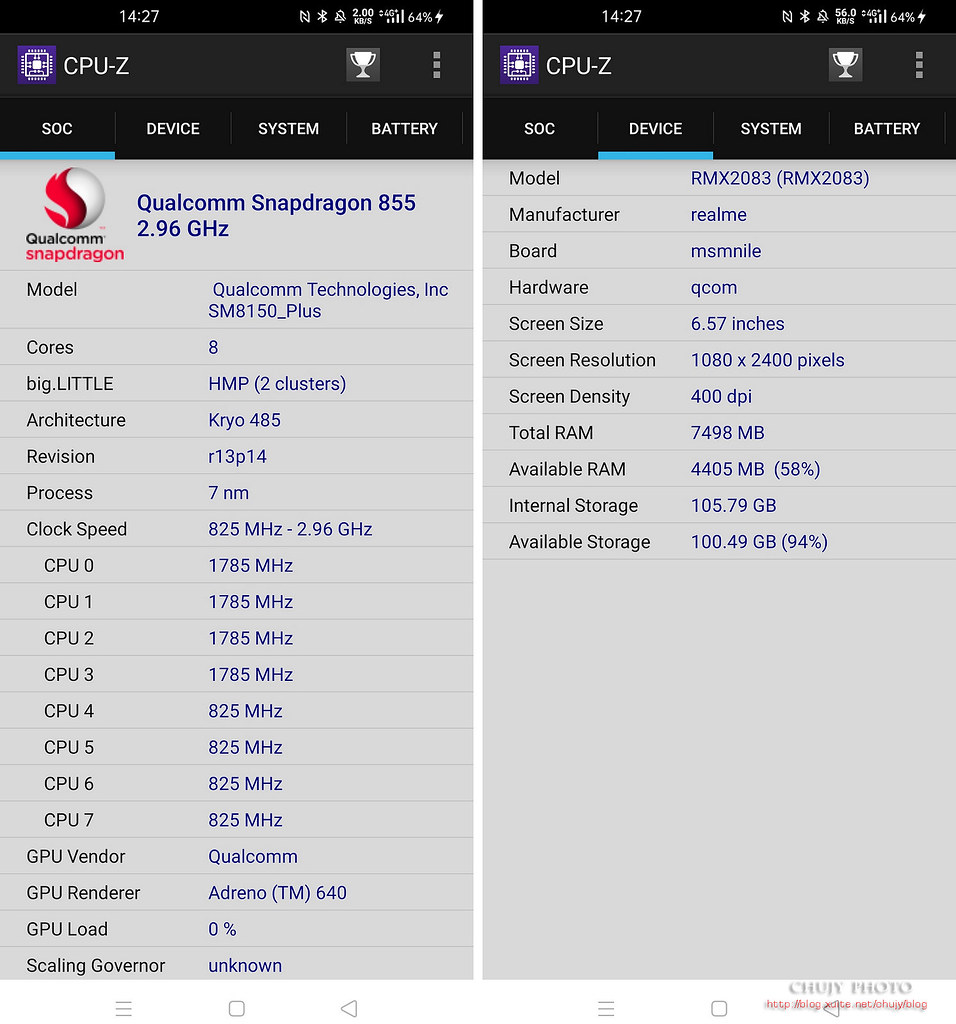Switch to BATTERY tab on left screen
Screen dimensions: 956x1024
click(x=404, y=129)
